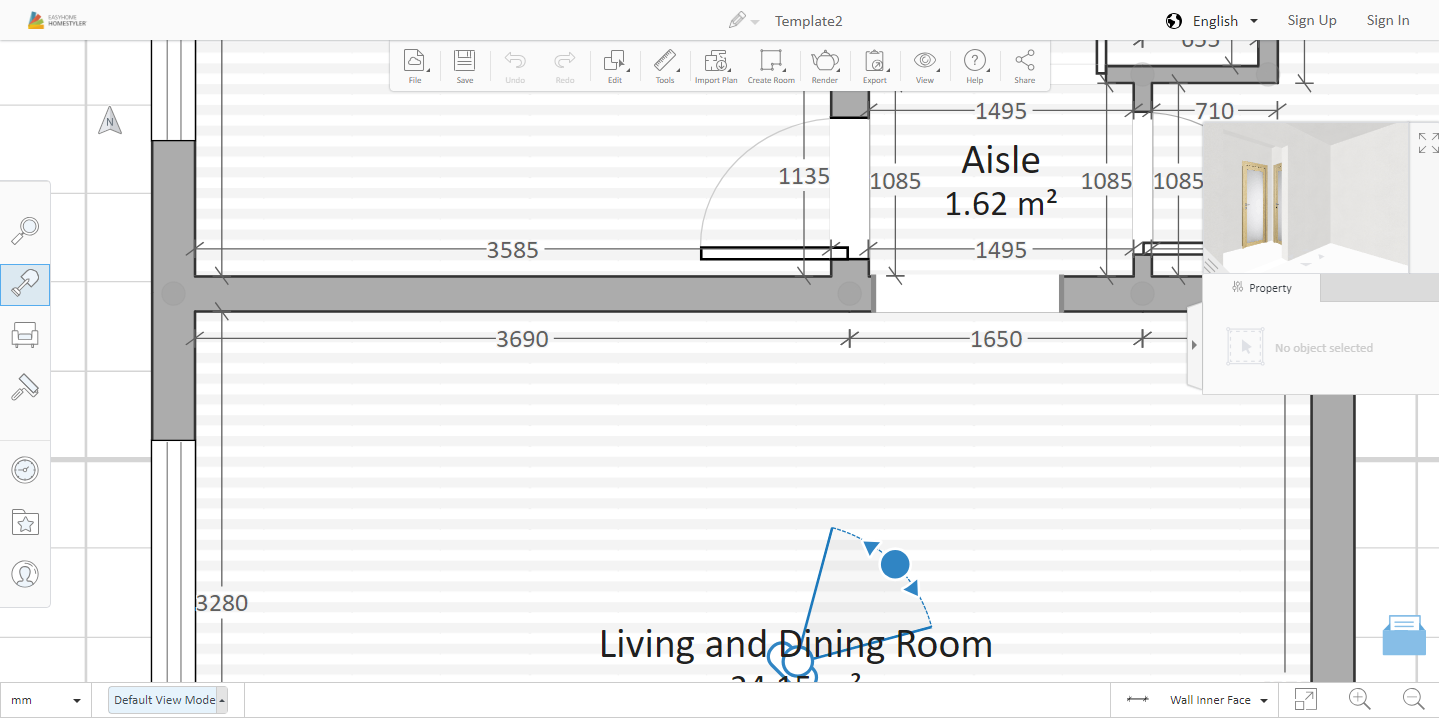Select the Create Room tool
This screenshot has width=1439, height=721.
pos(771,66)
